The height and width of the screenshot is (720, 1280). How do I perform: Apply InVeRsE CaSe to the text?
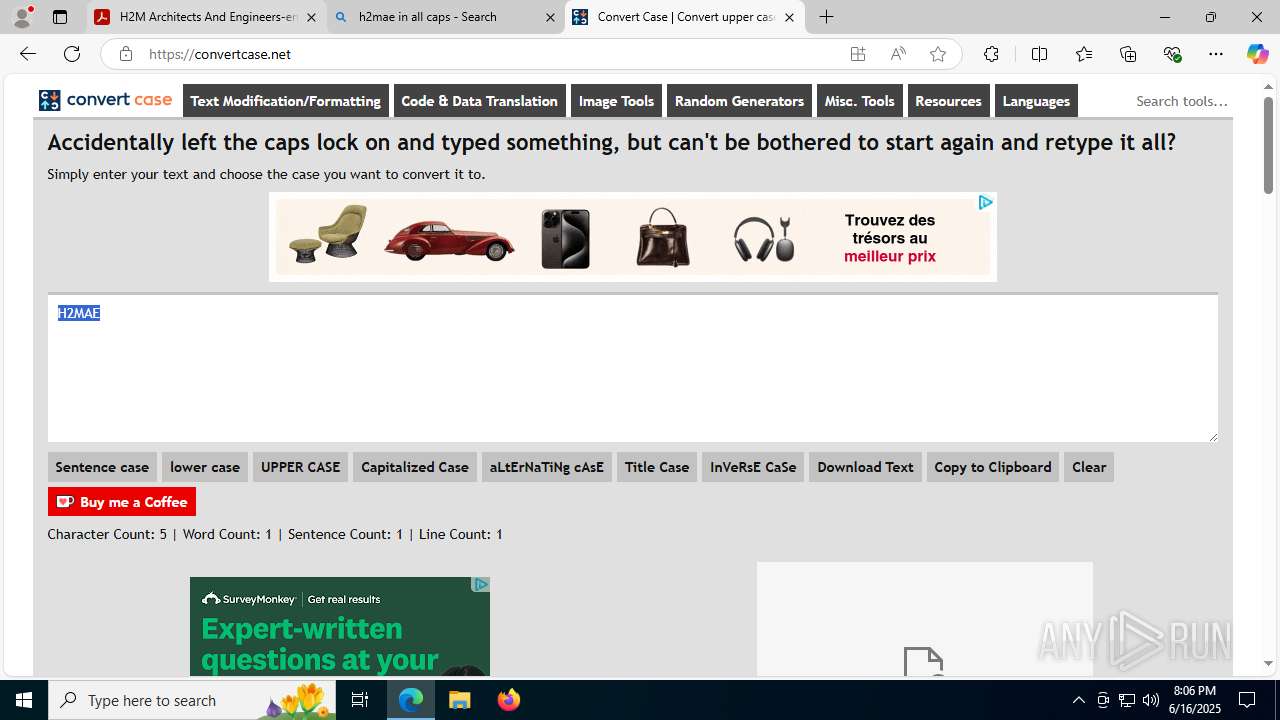coord(753,467)
